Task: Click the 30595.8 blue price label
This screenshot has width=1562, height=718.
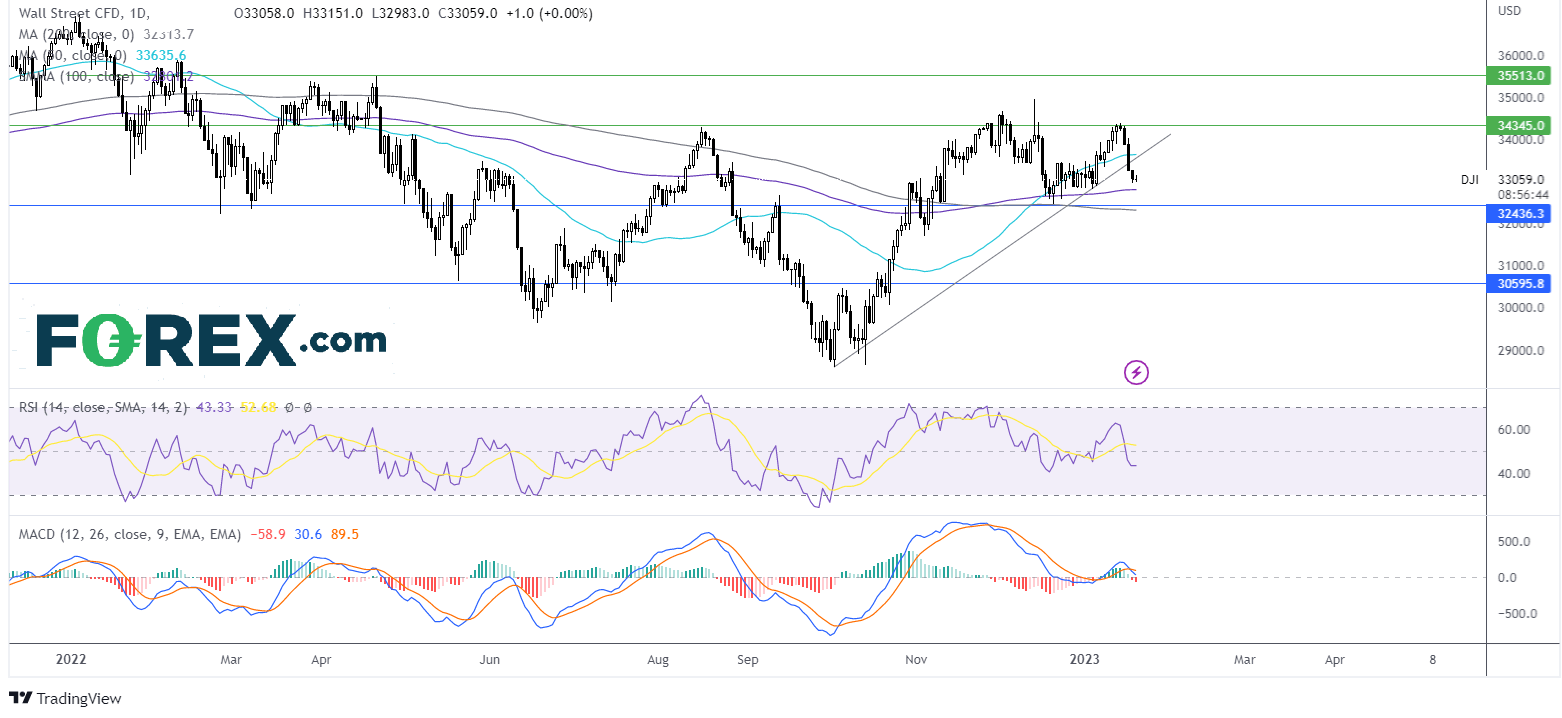Action: (x=1521, y=283)
